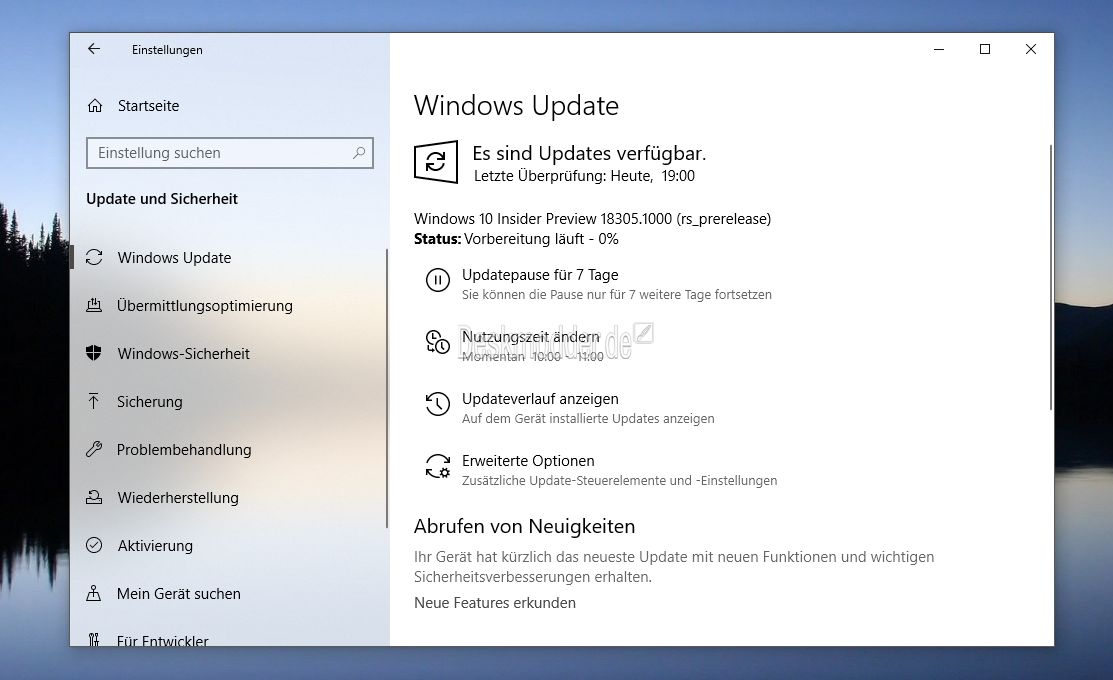Open Erweiterte Optionen
The image size is (1113, 680).
point(528,461)
